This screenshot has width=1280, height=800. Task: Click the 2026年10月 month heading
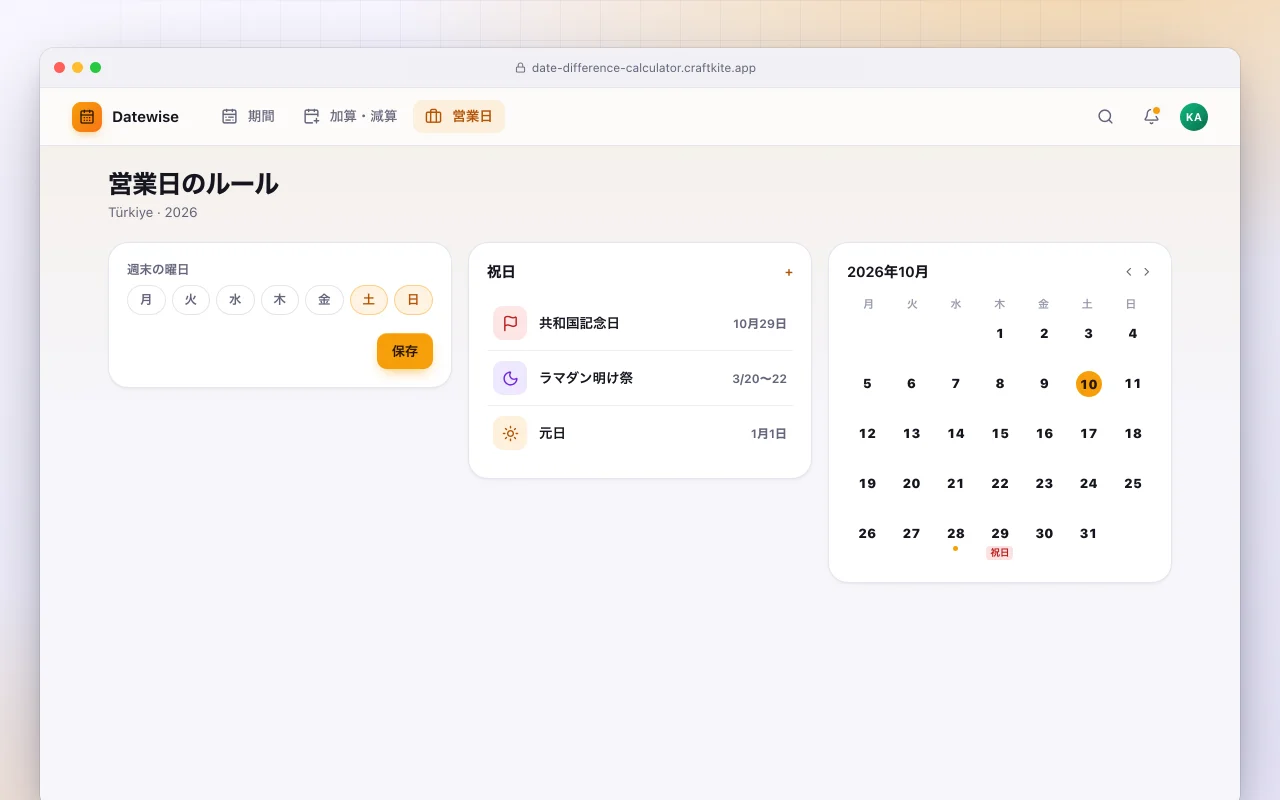pos(888,272)
